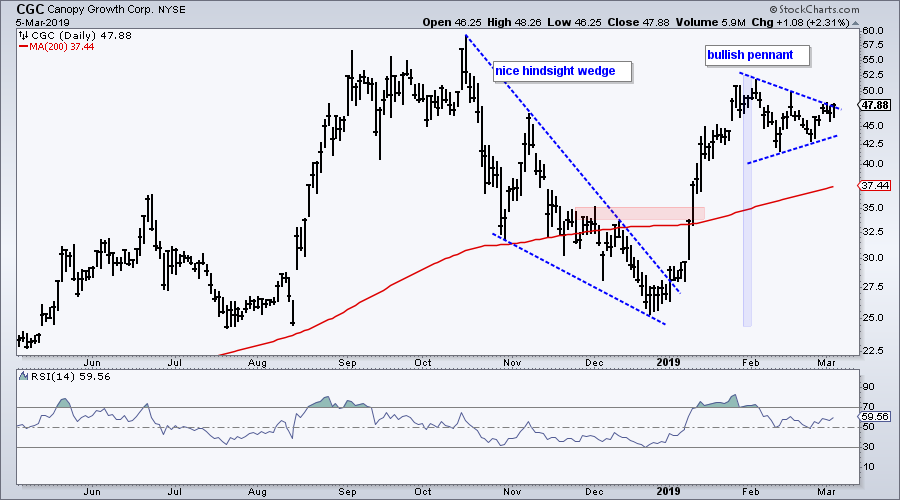
Task: Click the Sep month label under the price chart
Action: (347, 363)
